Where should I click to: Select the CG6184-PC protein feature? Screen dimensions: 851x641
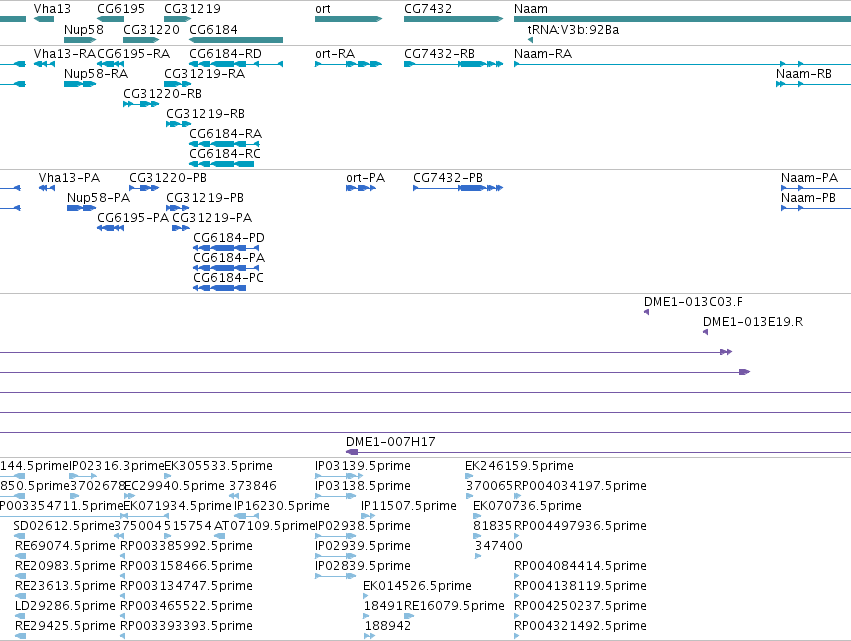(x=220, y=288)
